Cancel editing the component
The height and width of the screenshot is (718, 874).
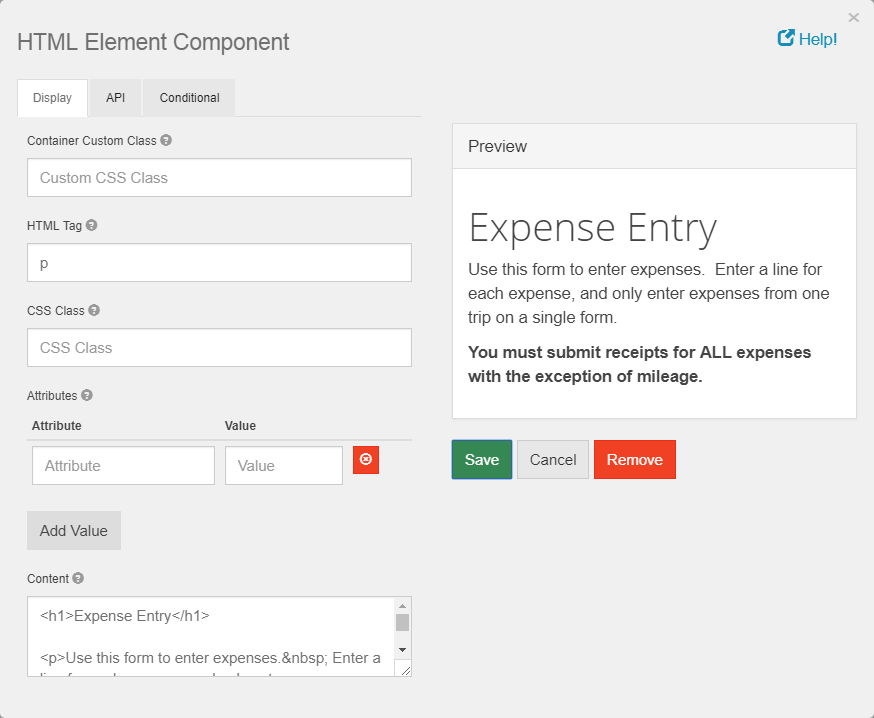[552, 459]
